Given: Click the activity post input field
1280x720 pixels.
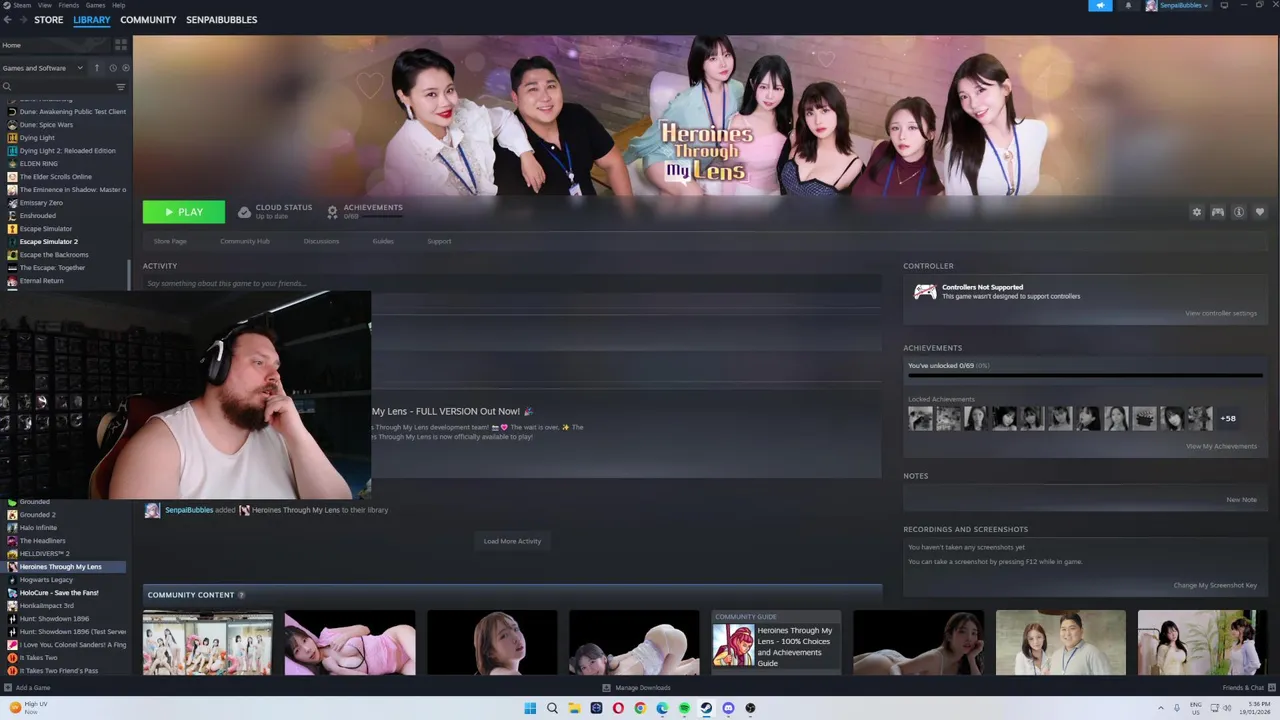Looking at the screenshot, I should tap(512, 284).
